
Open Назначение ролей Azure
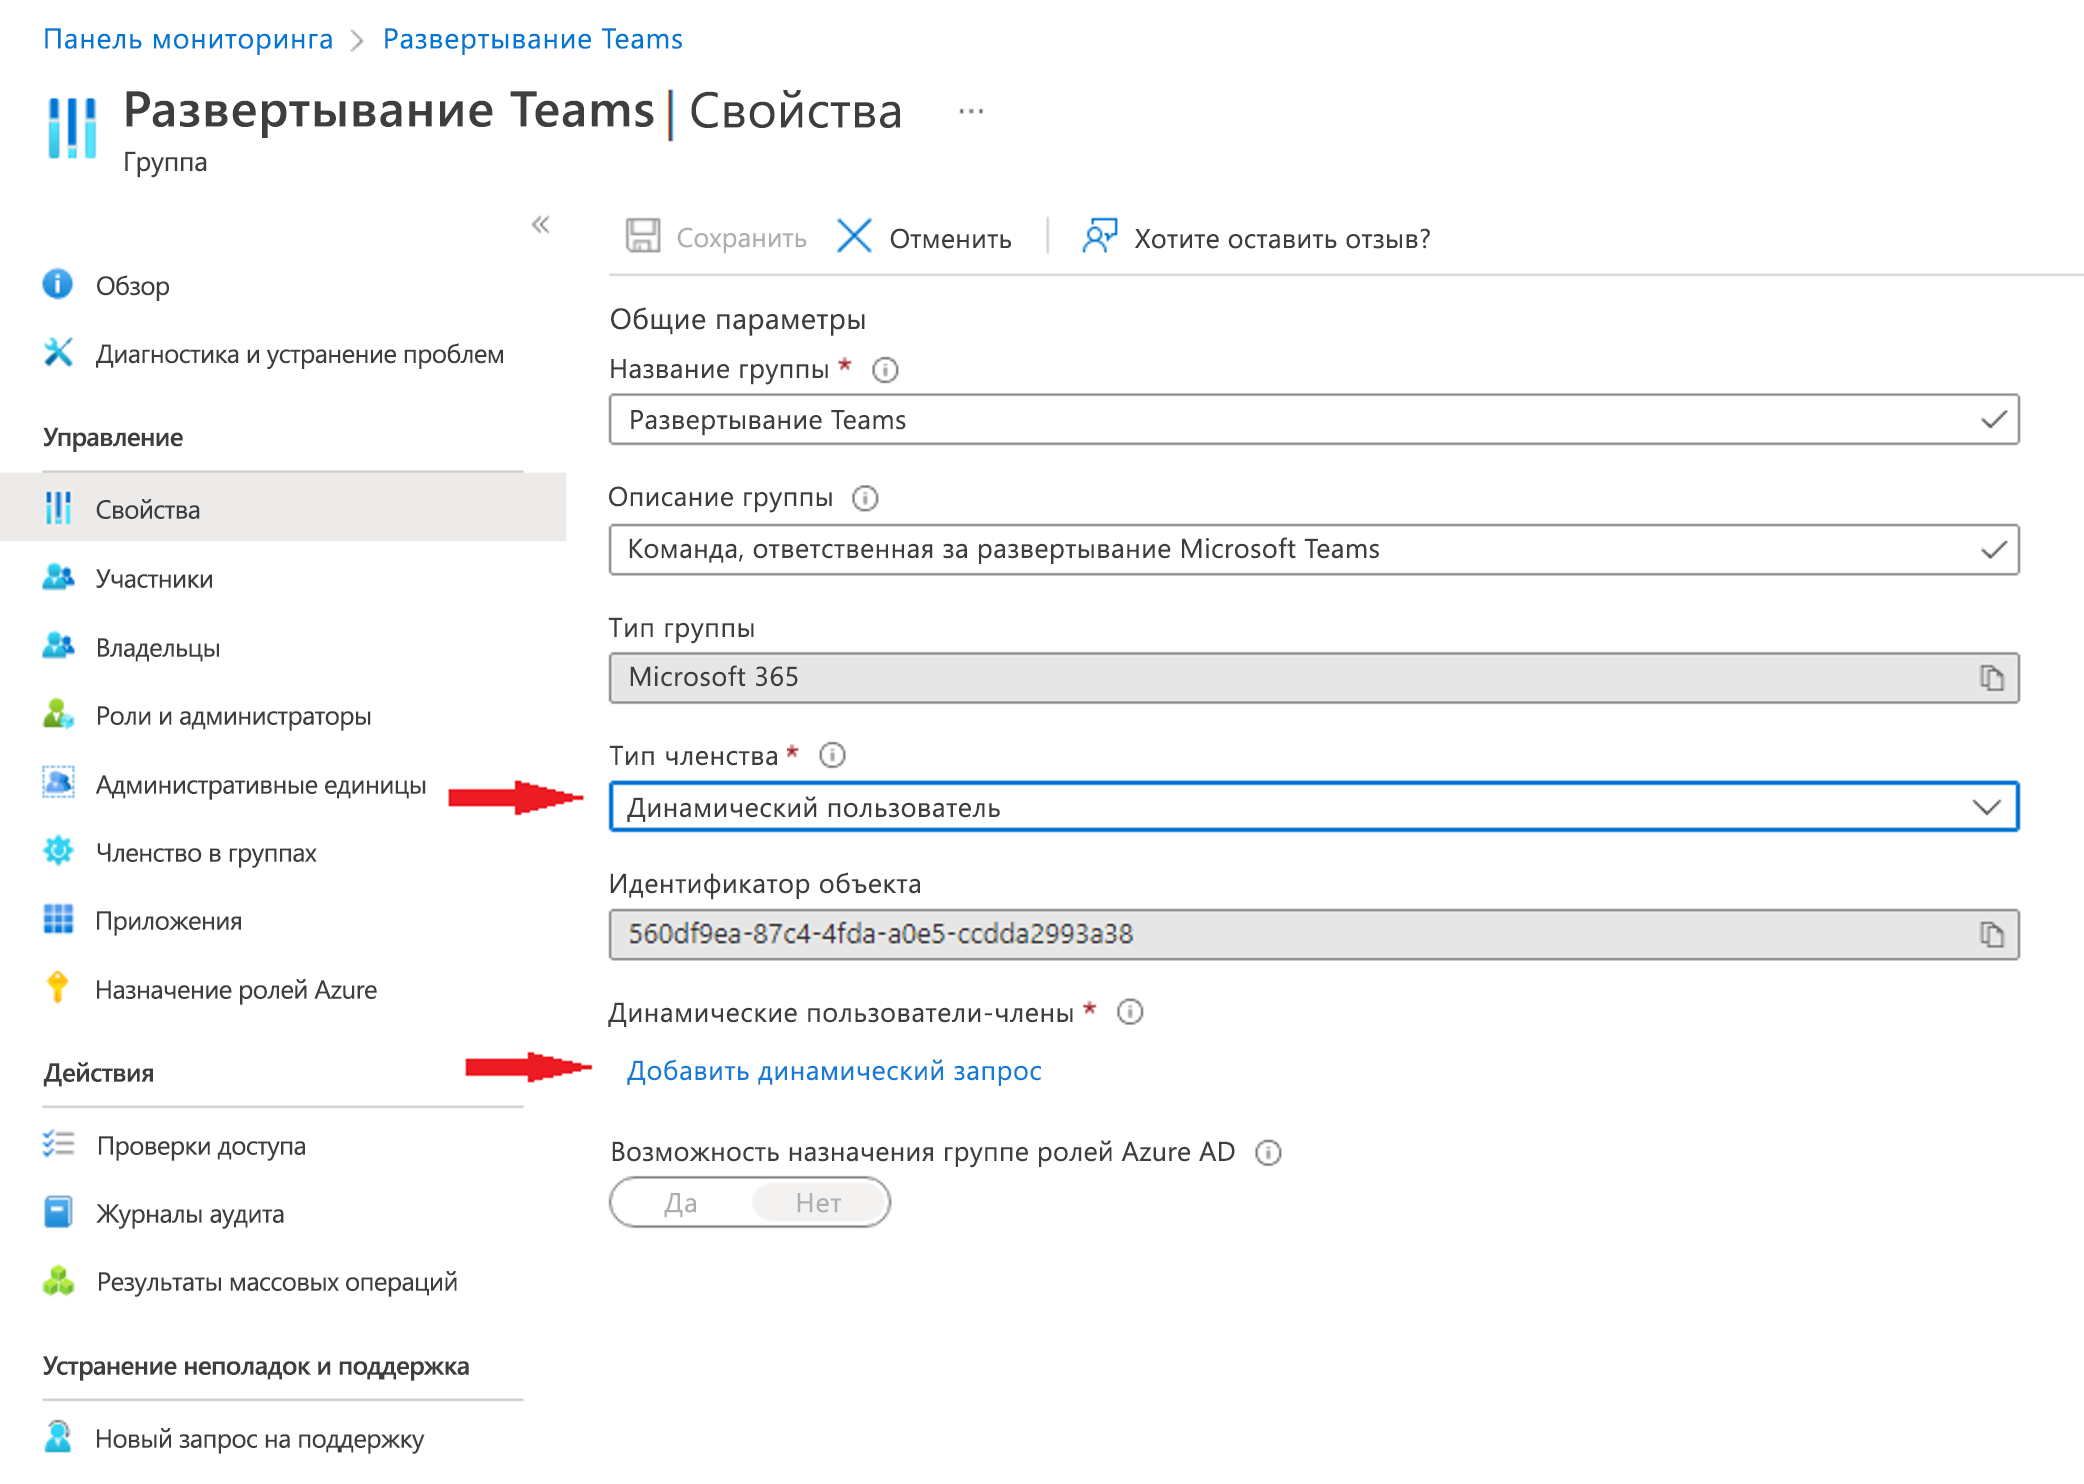click(236, 990)
